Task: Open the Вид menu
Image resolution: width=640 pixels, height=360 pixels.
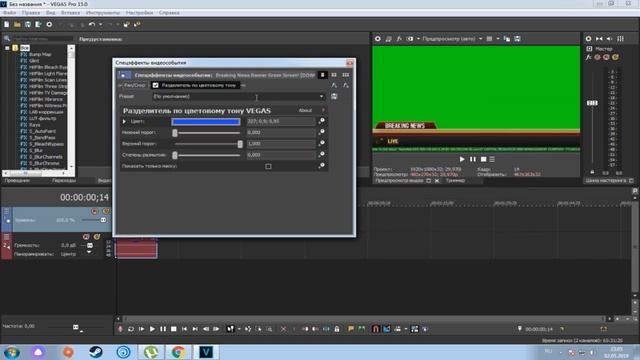Action: 50,13
